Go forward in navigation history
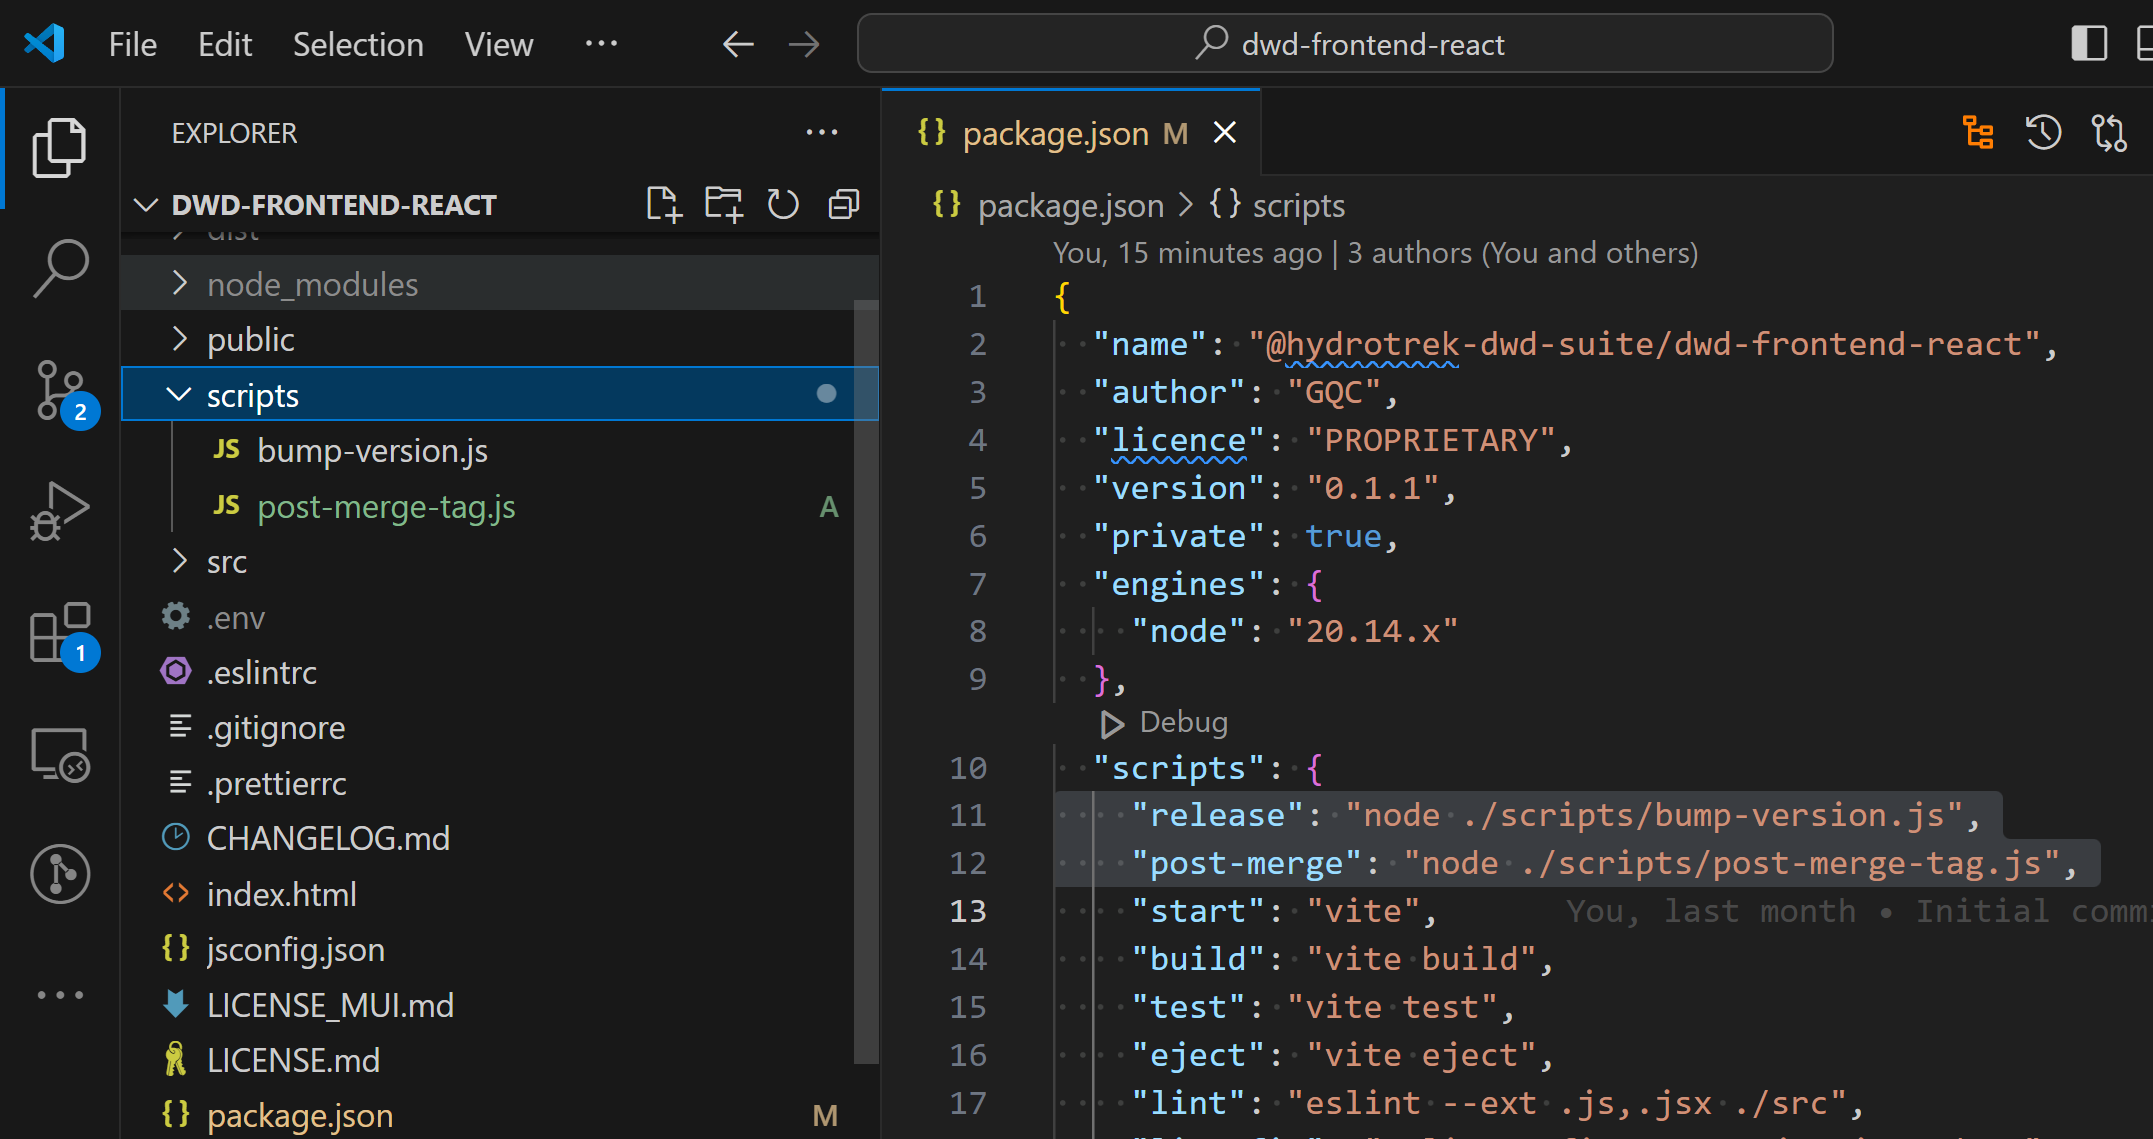Viewport: 2153px width, 1139px height. [x=804, y=44]
